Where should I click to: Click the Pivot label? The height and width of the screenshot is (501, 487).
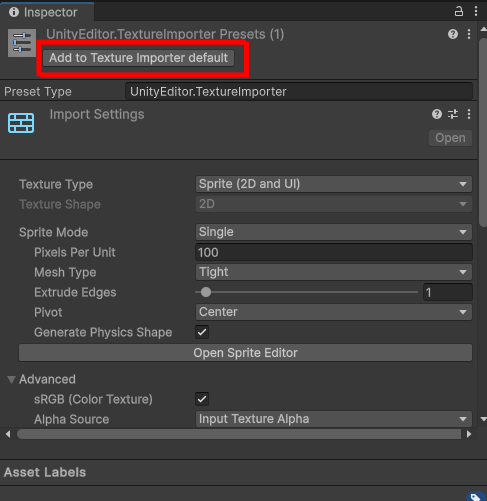pyautogui.click(x=48, y=312)
